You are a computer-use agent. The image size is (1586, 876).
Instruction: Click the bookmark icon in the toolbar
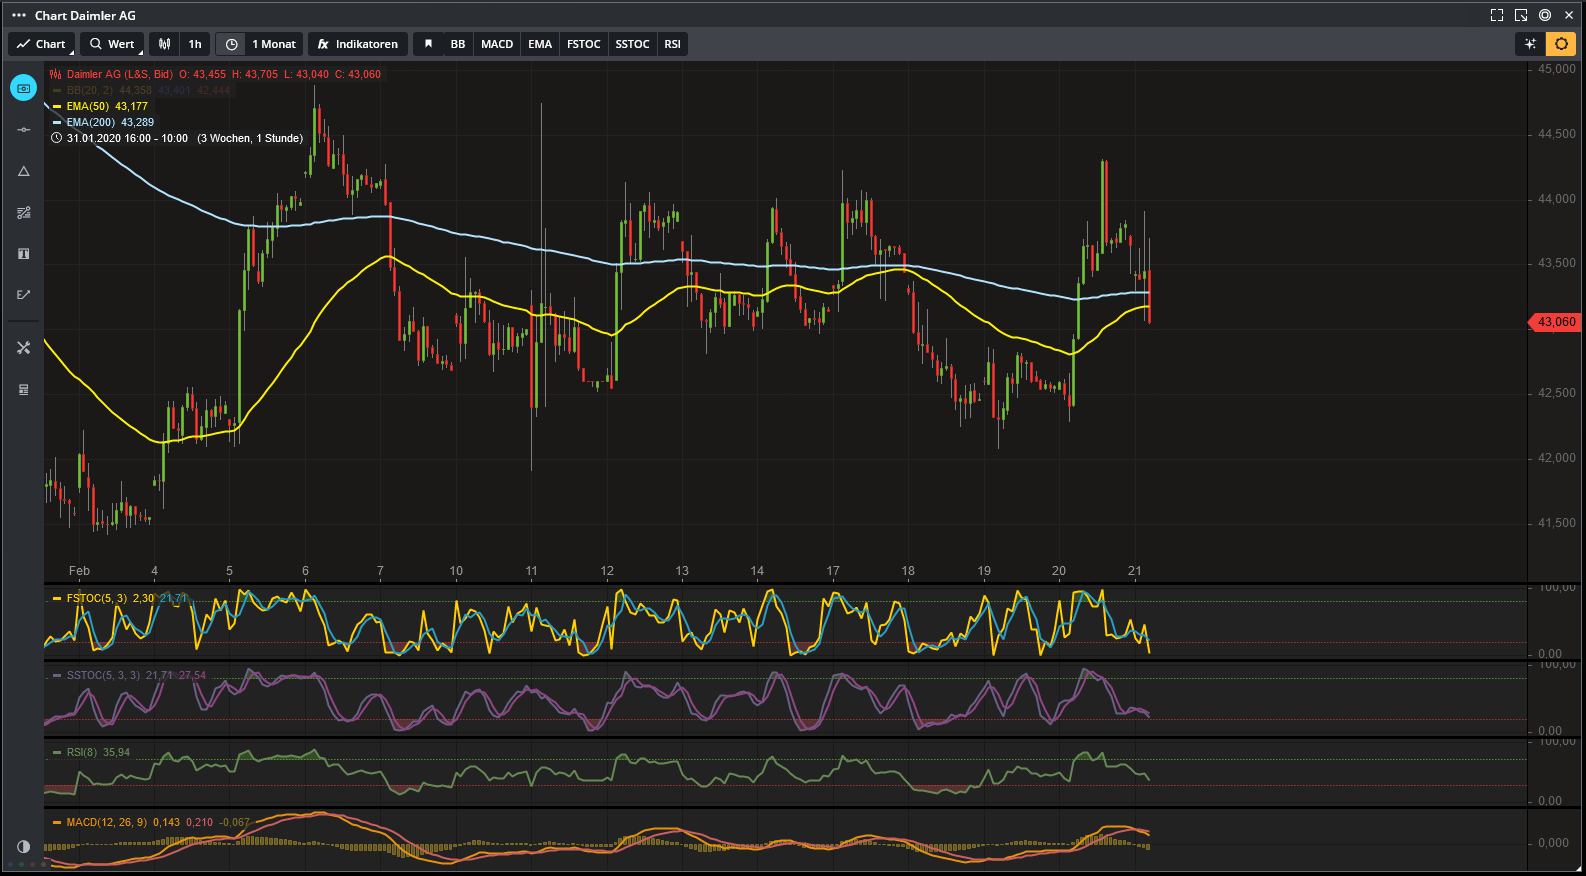click(428, 44)
